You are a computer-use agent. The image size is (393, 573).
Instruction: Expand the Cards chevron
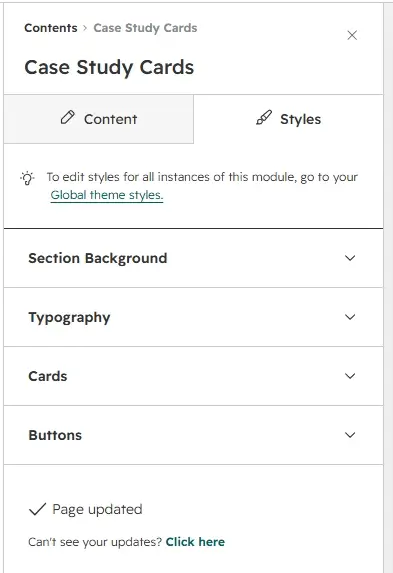point(350,376)
